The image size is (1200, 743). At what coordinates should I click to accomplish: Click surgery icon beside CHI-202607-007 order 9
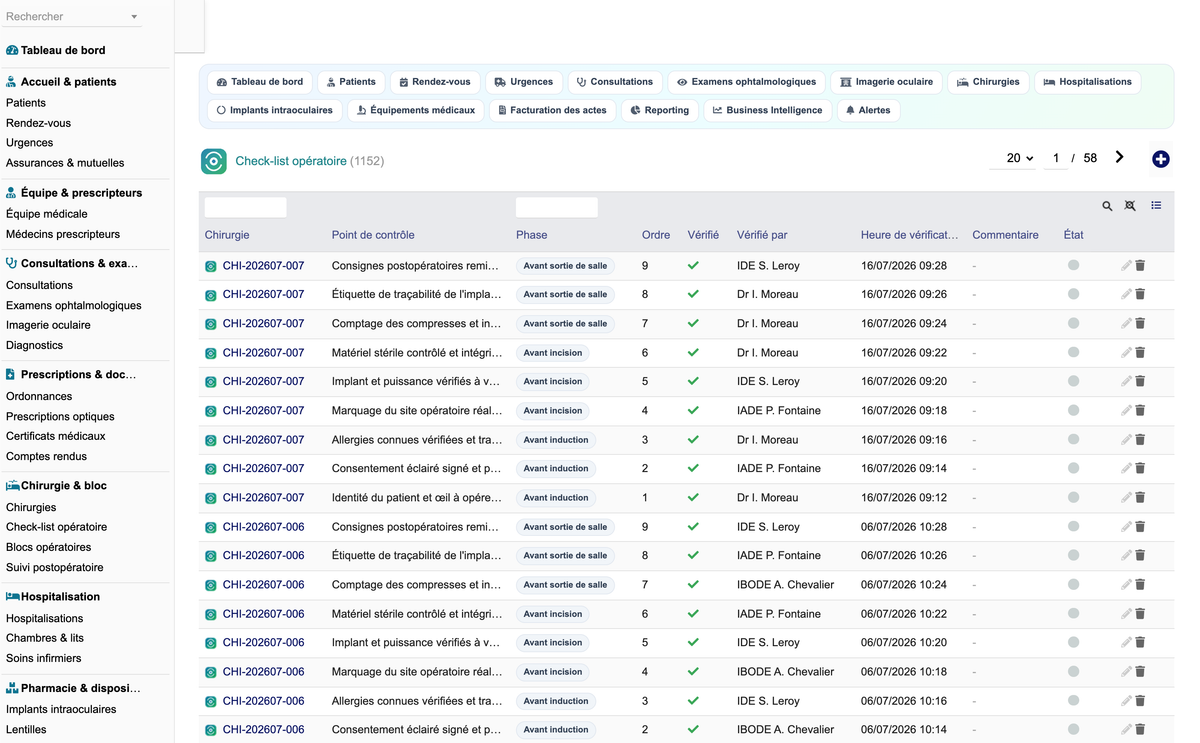coord(211,267)
